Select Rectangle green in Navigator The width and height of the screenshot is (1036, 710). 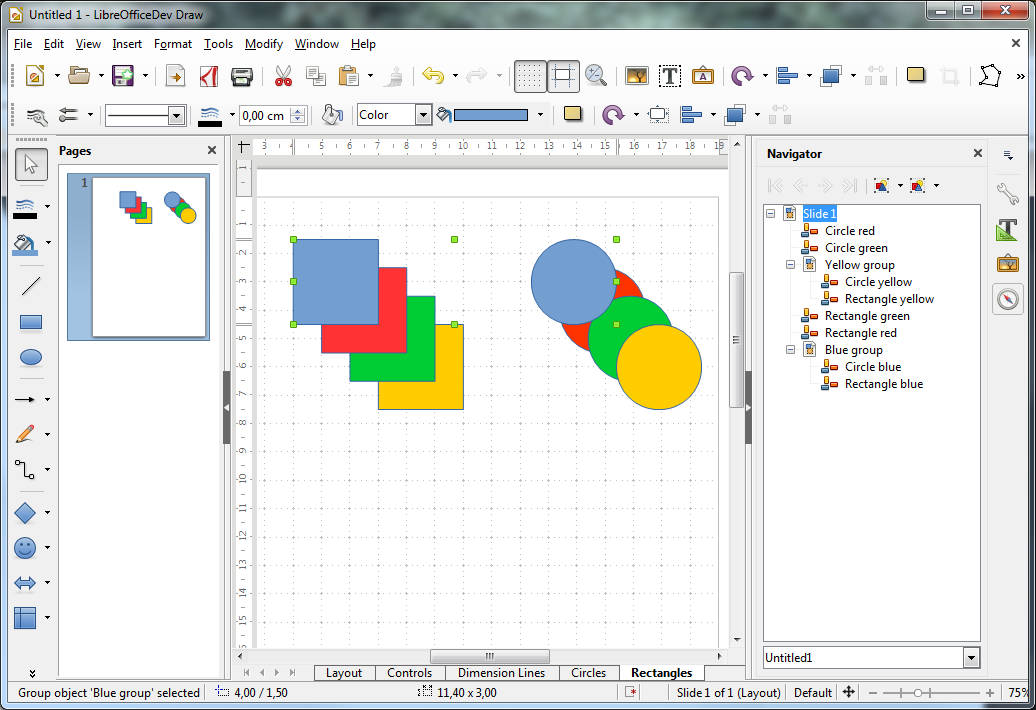[866, 316]
